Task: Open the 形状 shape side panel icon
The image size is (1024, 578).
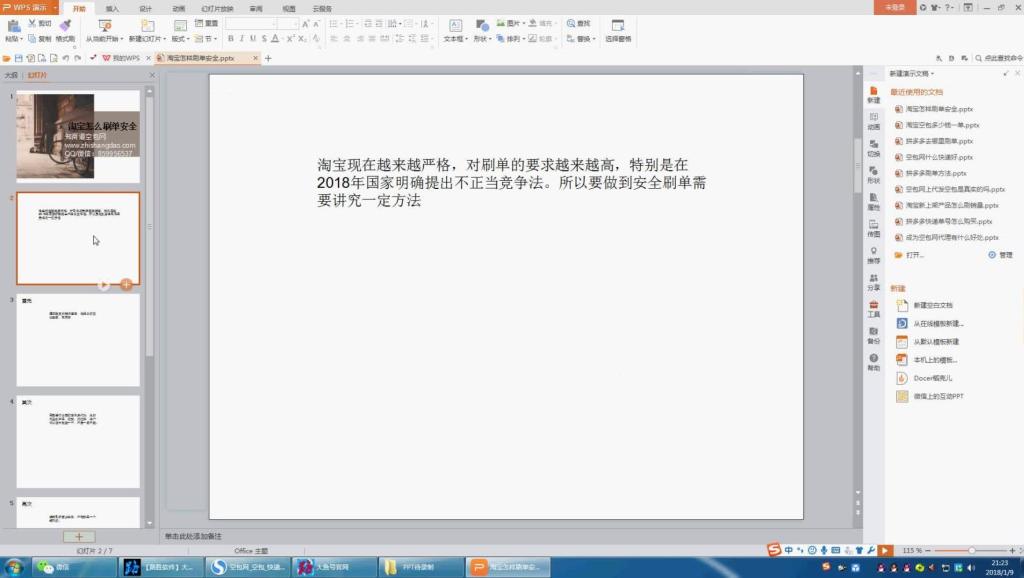Action: coord(873,175)
